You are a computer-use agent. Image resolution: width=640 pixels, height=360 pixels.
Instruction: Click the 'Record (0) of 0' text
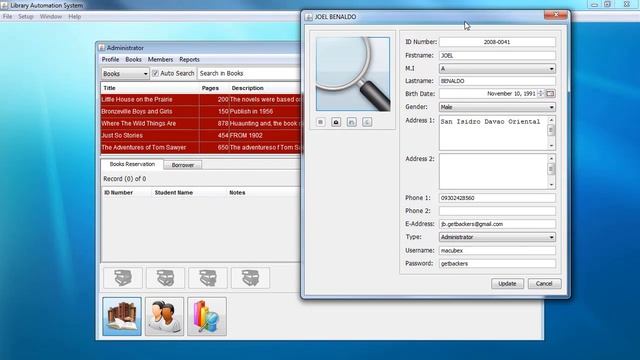(124, 179)
